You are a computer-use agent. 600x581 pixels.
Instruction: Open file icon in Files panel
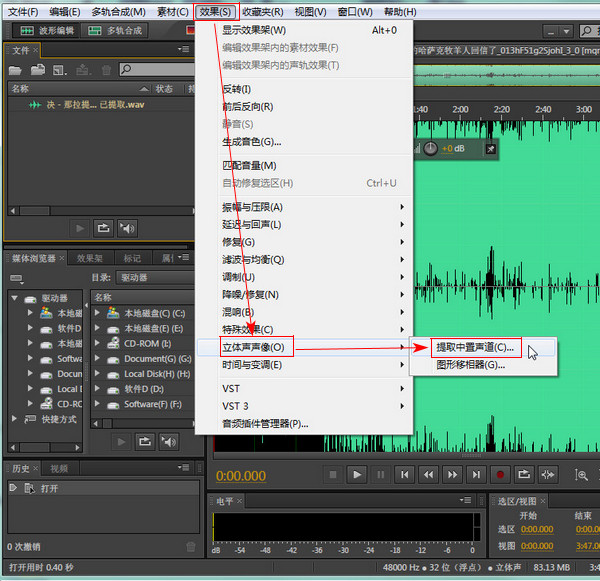(x=15, y=70)
